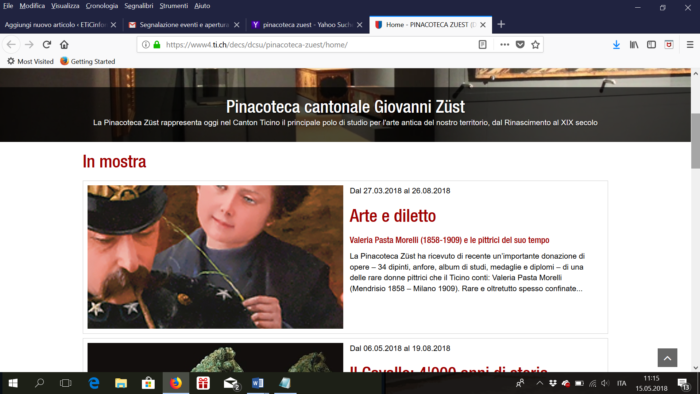Open Task View on the taskbar
Screen dimensions: 700x394
[x=66, y=383]
